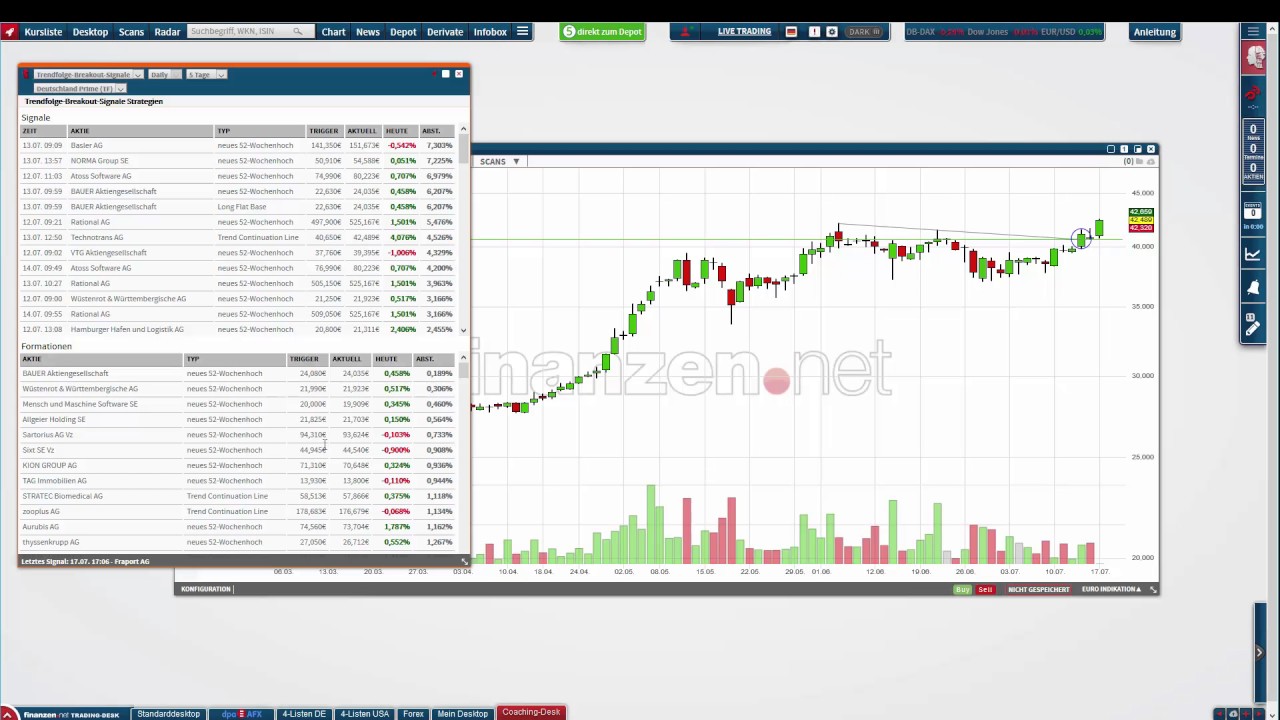Click the search magnifier in Suchbegriff field

click(297, 32)
